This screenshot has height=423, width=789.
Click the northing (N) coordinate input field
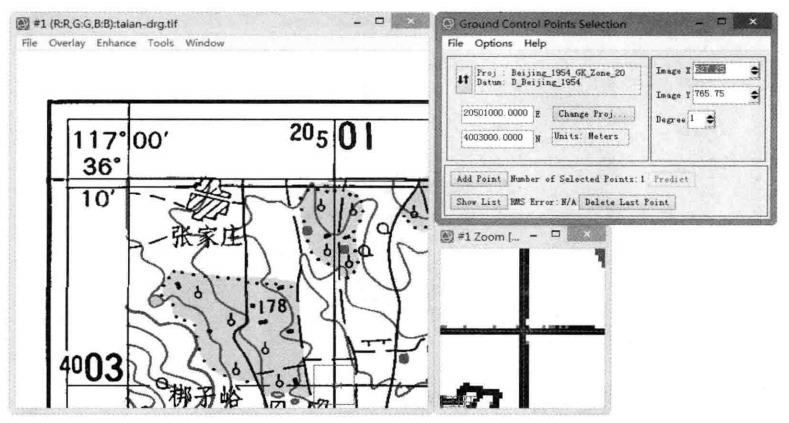click(495, 137)
